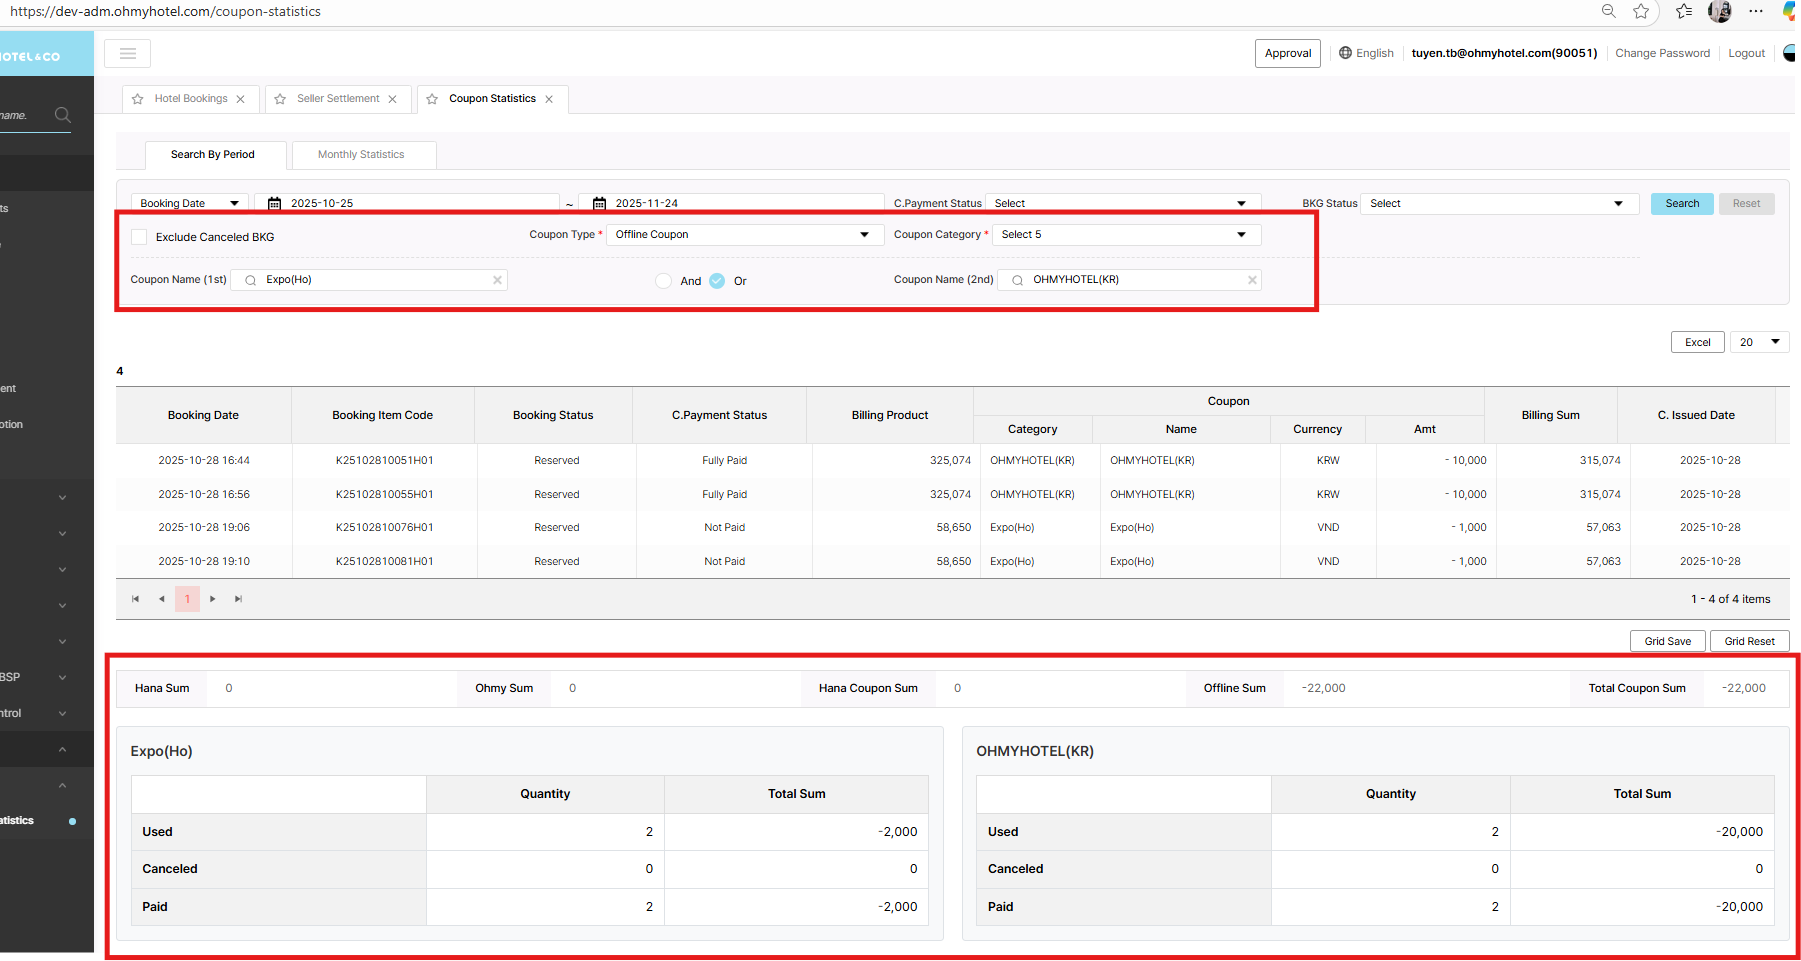Image resolution: width=1801 pixels, height=961 pixels.
Task: Click the Search button
Action: pyautogui.click(x=1681, y=204)
